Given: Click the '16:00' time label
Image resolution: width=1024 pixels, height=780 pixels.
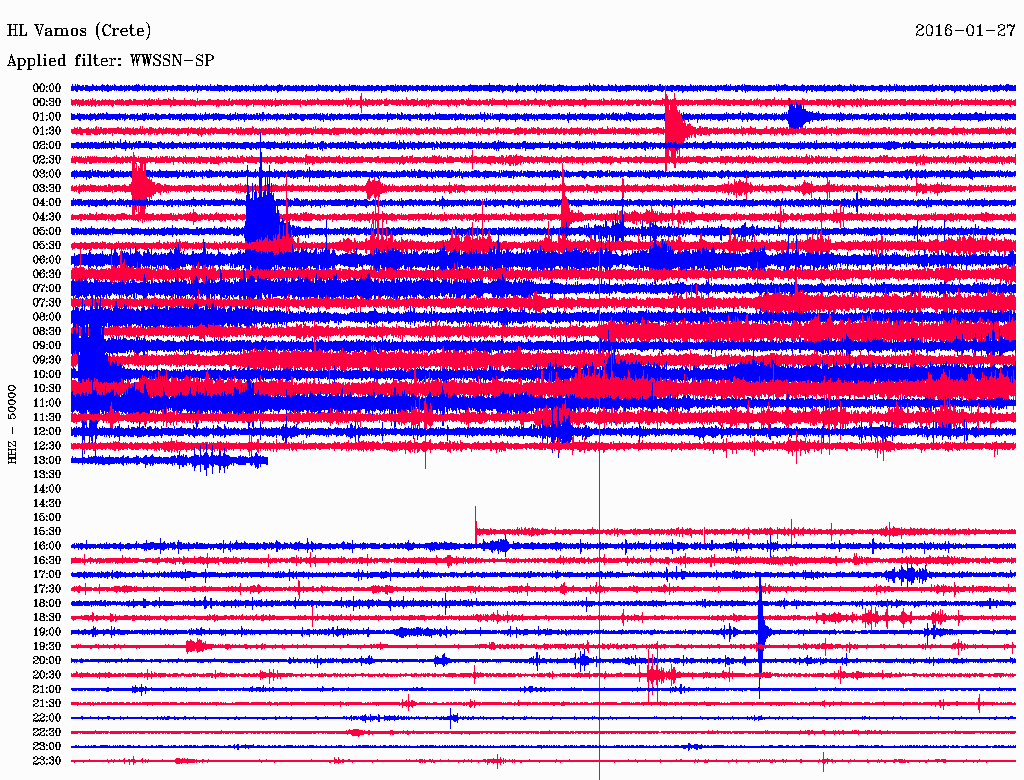Looking at the screenshot, I should click(47, 546).
